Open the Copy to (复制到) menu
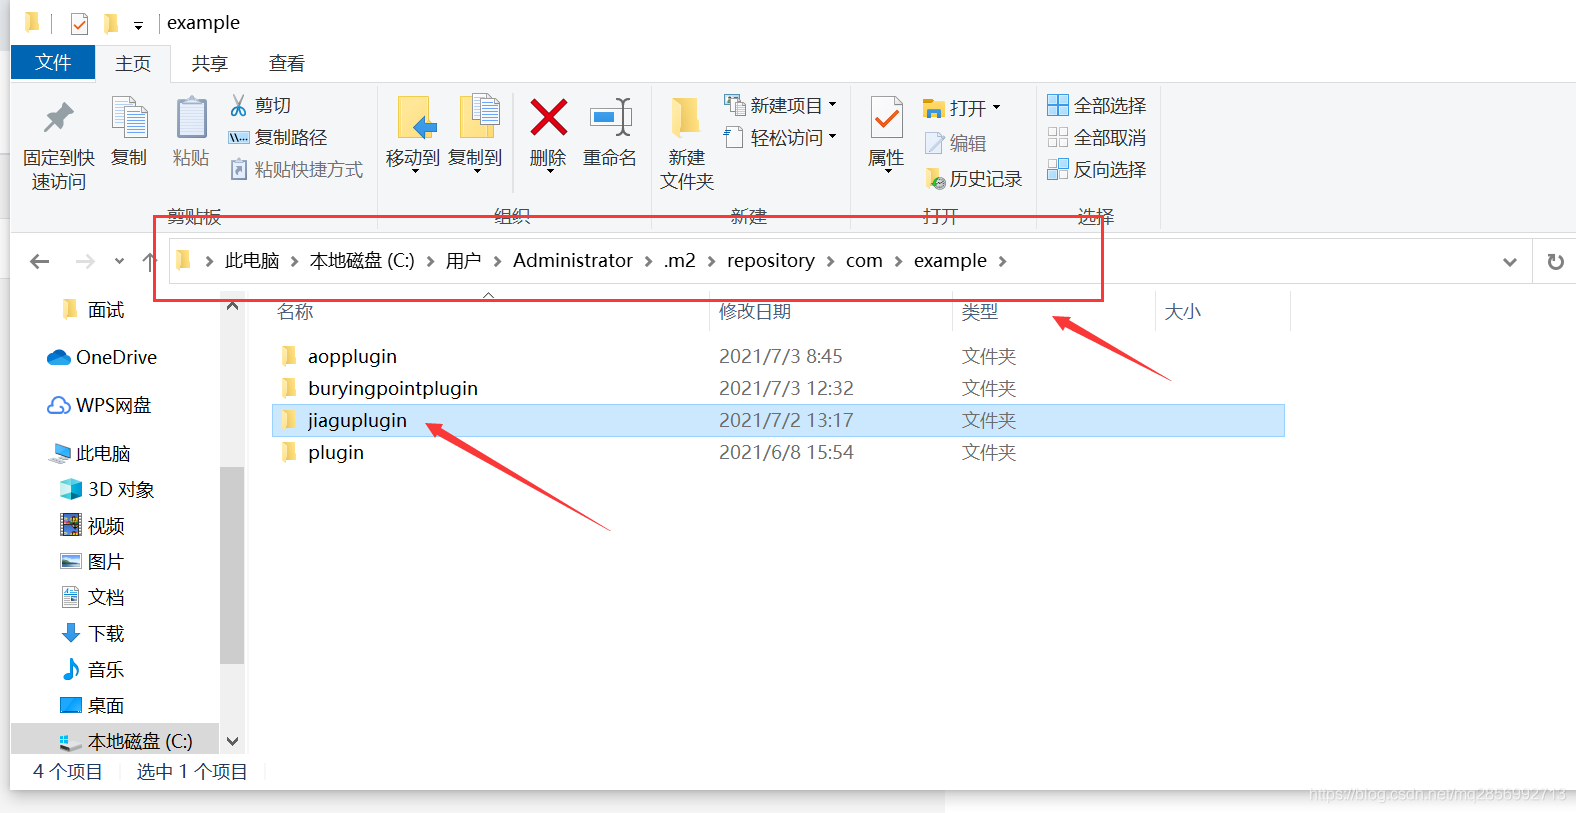The image size is (1576, 813). click(475, 134)
